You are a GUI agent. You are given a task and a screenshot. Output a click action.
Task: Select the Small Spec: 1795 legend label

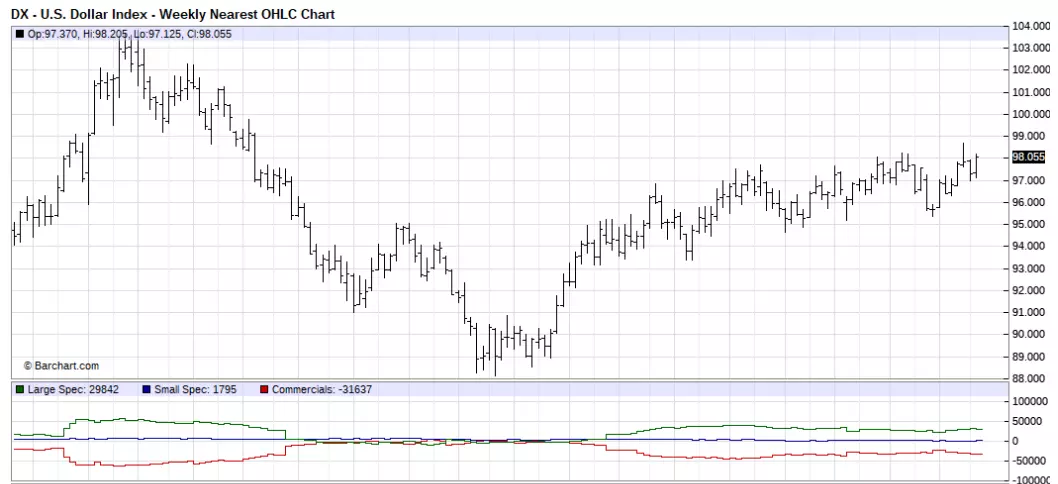[195, 389]
